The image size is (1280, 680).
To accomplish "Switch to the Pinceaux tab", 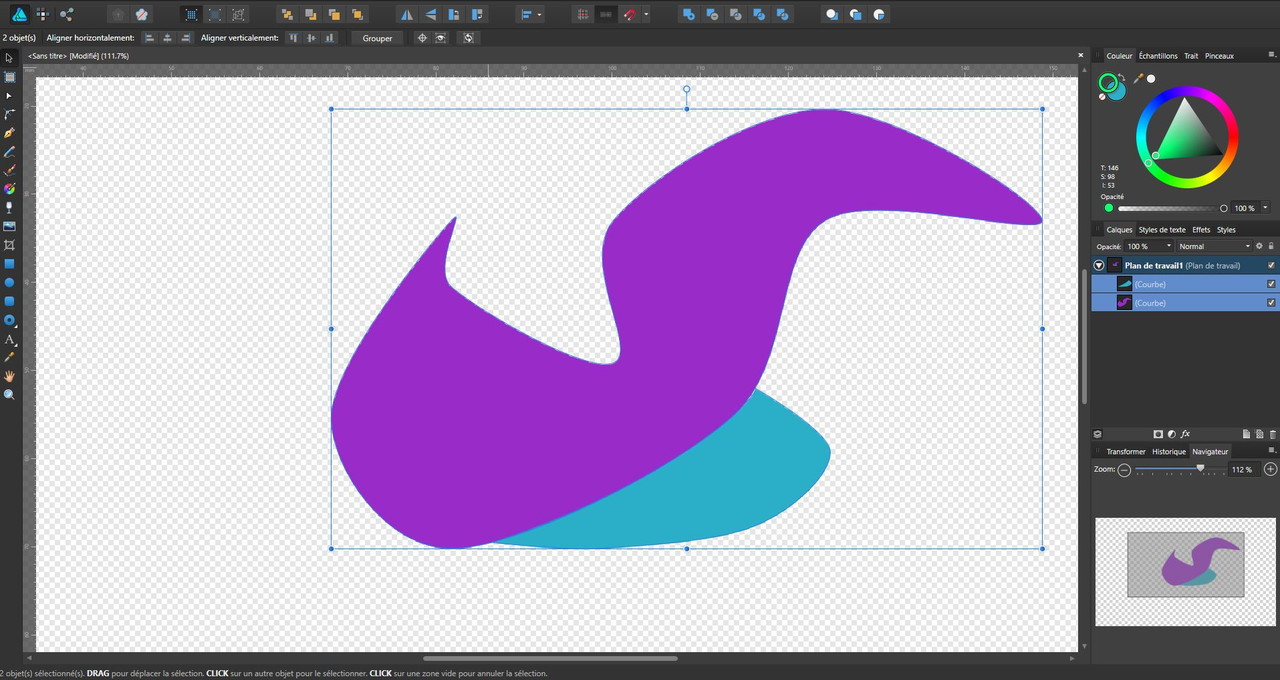I will 1219,56.
